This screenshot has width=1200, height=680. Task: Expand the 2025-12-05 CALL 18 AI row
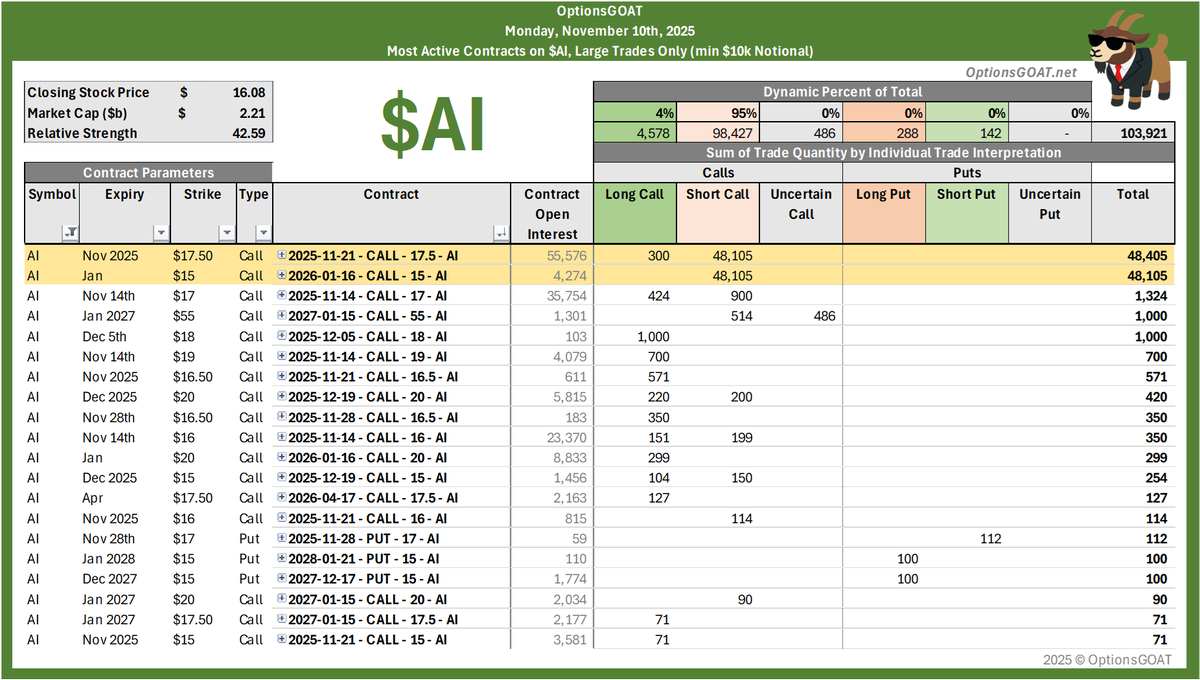click(282, 336)
